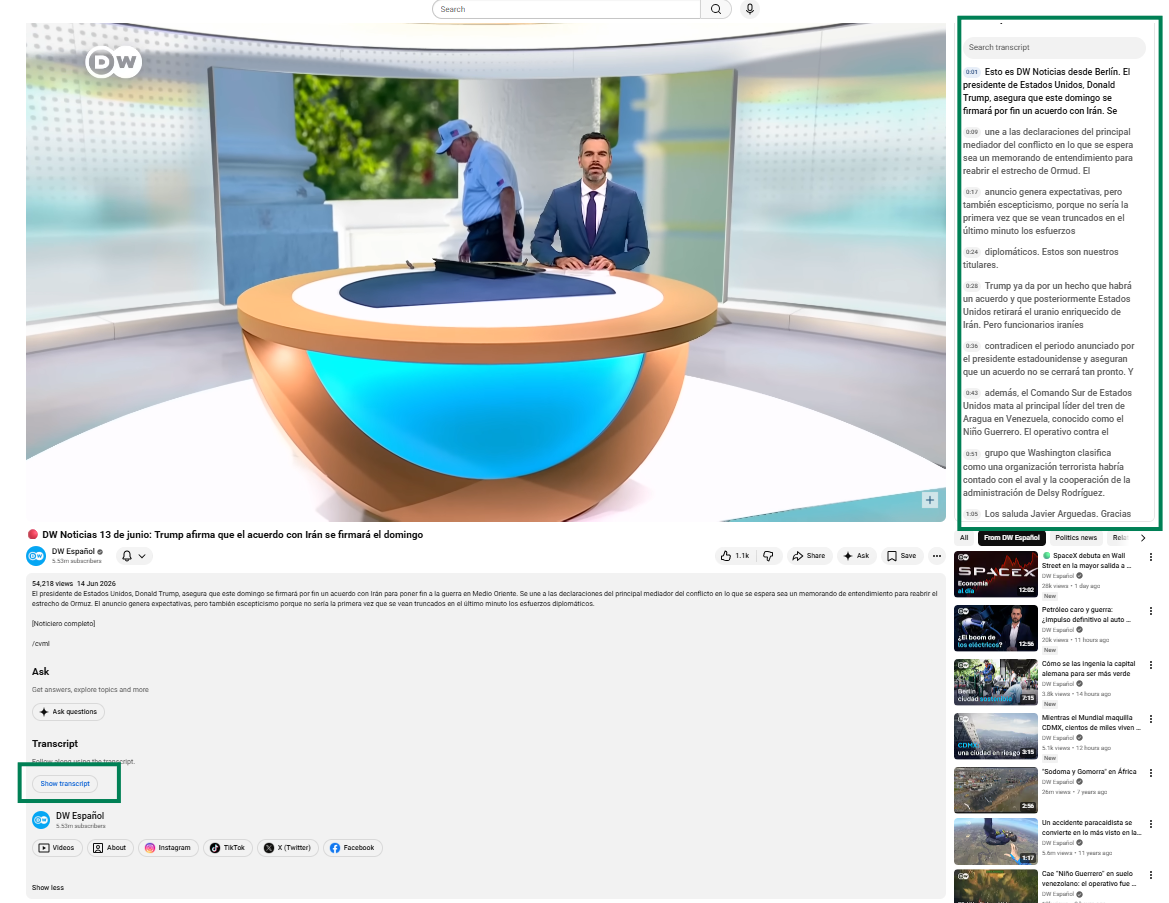Jump to transcript timestamp 0:28

(x=971, y=286)
